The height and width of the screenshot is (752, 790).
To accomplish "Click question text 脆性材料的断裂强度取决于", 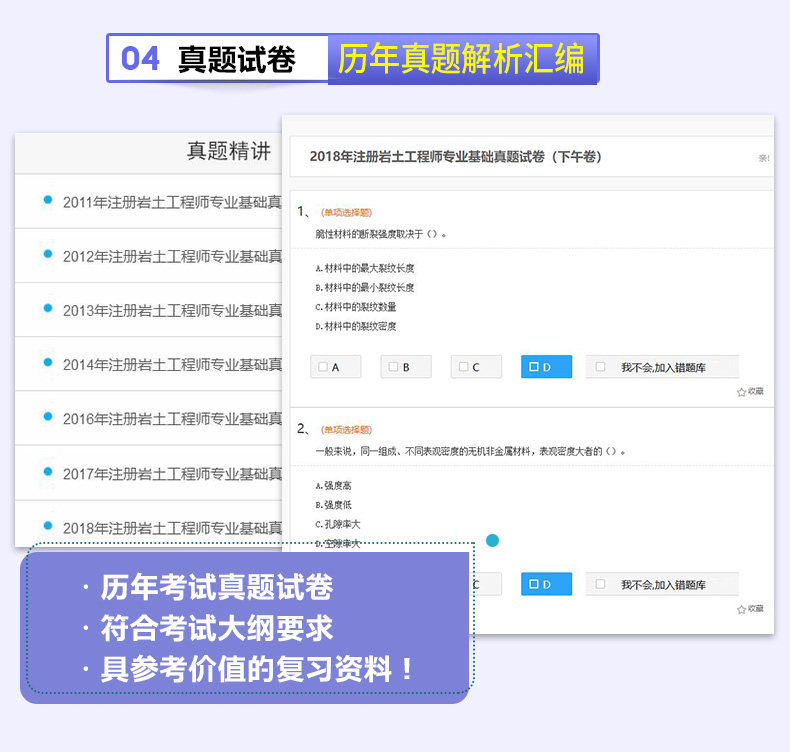I will click(x=369, y=234).
